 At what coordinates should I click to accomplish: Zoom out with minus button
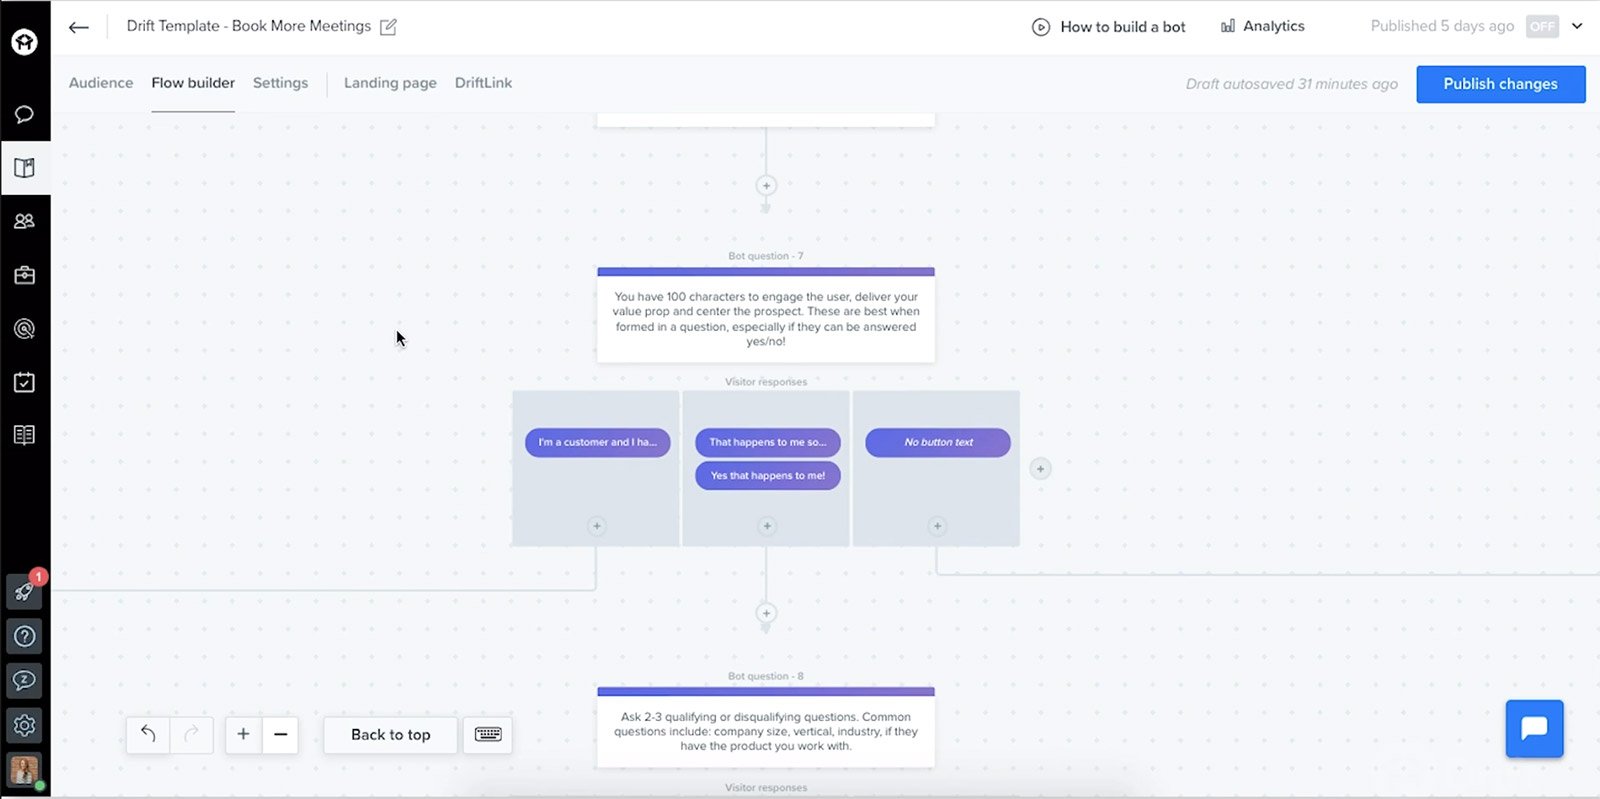pos(281,734)
